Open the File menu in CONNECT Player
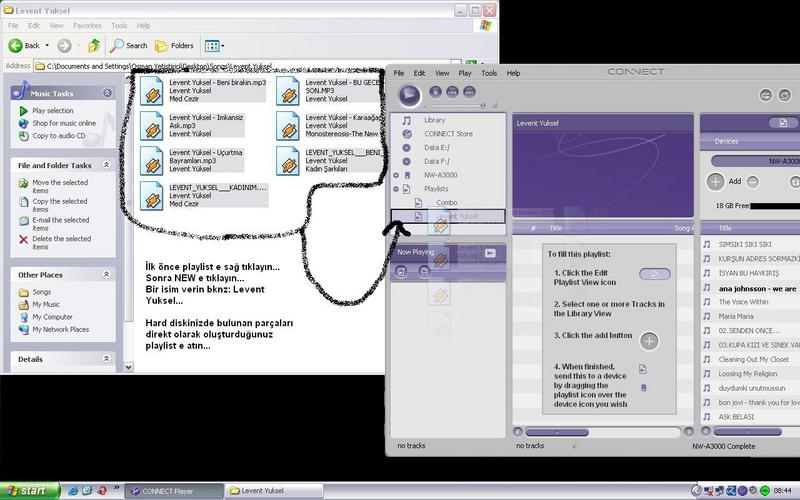Viewport: 800px width, 500px height. [x=398, y=73]
